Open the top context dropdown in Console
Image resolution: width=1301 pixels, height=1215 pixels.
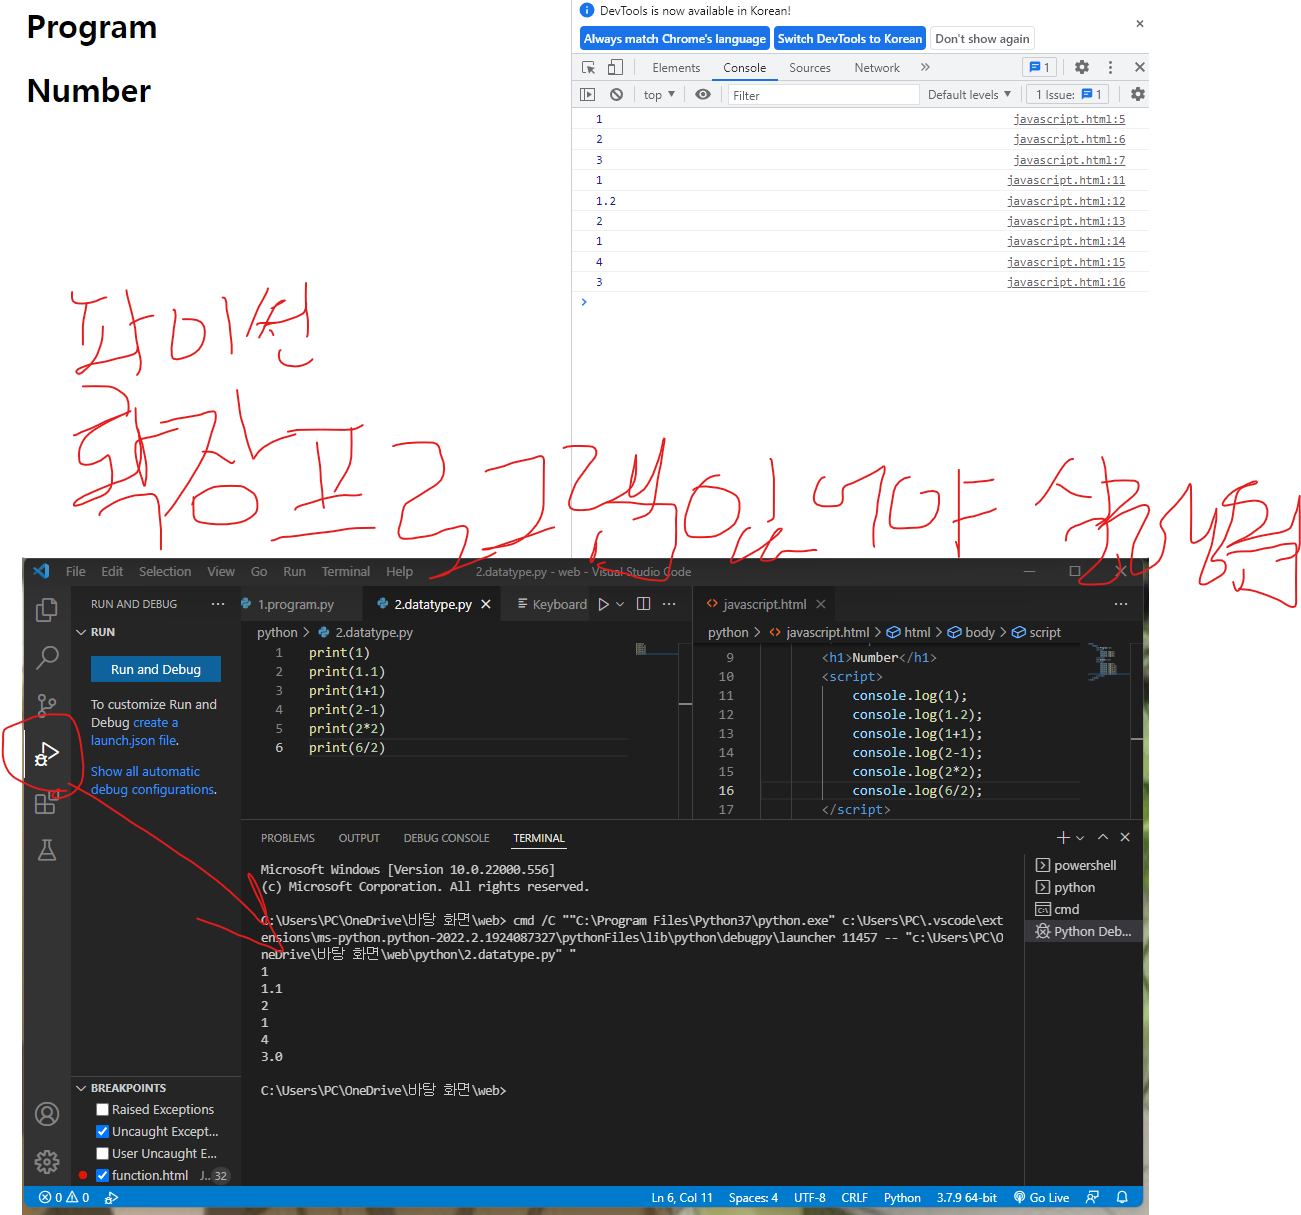point(659,94)
